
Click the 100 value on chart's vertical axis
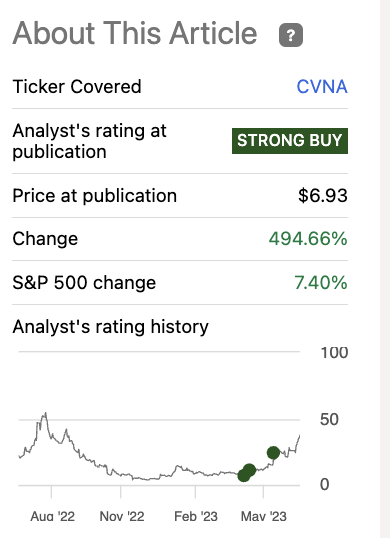[334, 353]
